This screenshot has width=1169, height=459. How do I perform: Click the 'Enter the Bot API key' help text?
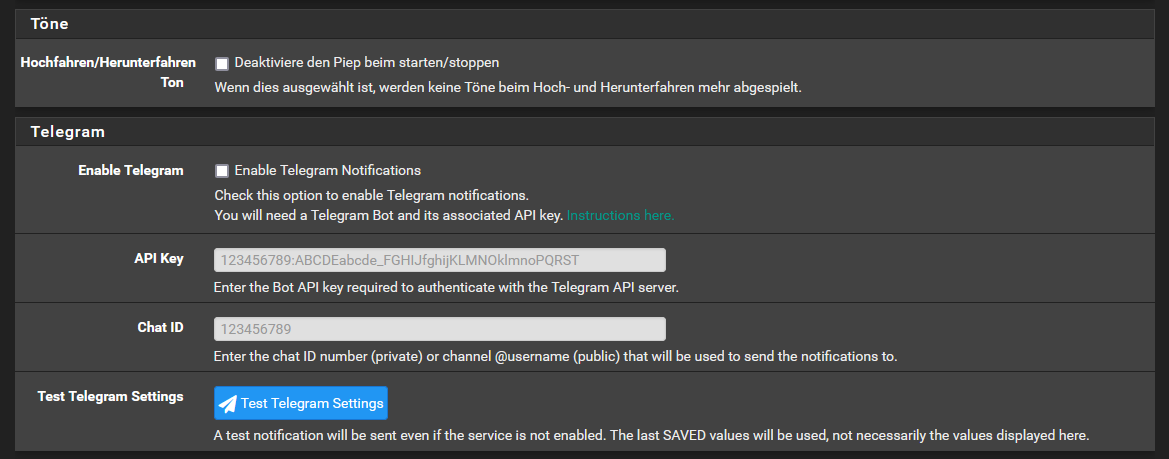click(446, 288)
